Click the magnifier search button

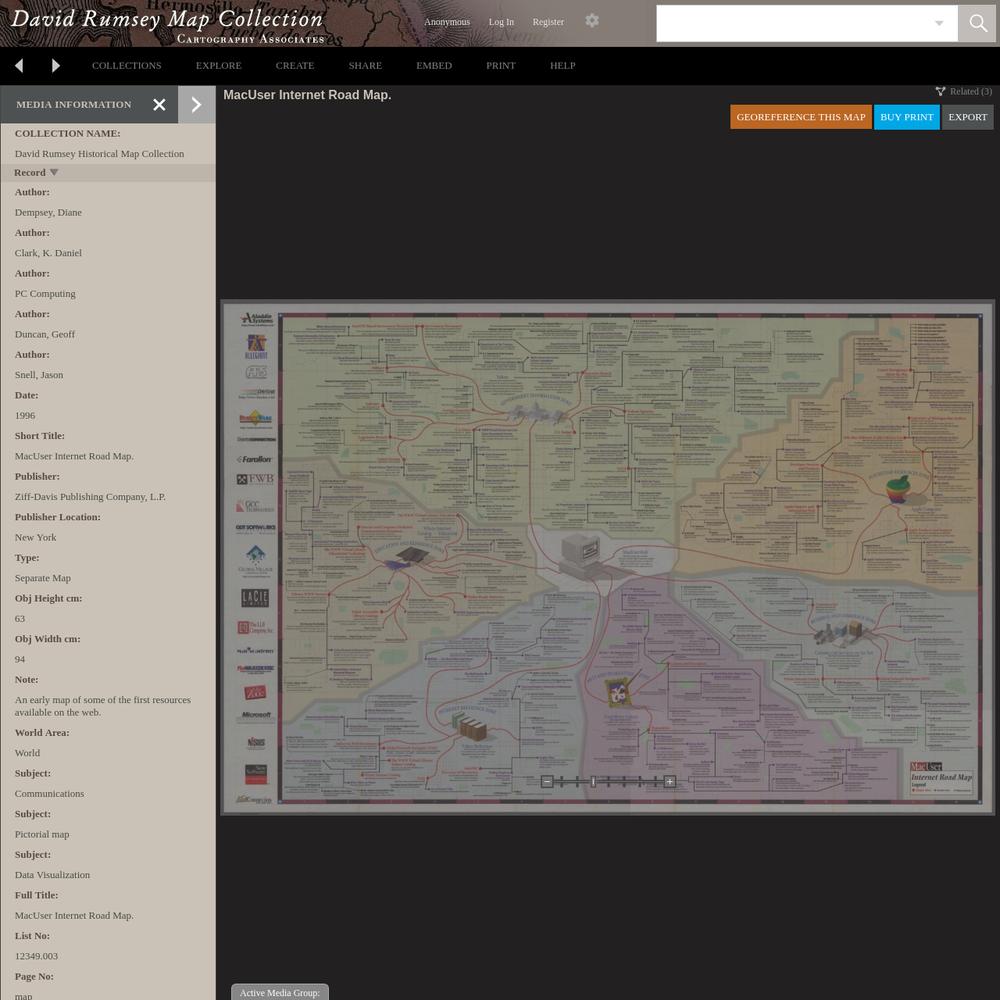(x=978, y=24)
